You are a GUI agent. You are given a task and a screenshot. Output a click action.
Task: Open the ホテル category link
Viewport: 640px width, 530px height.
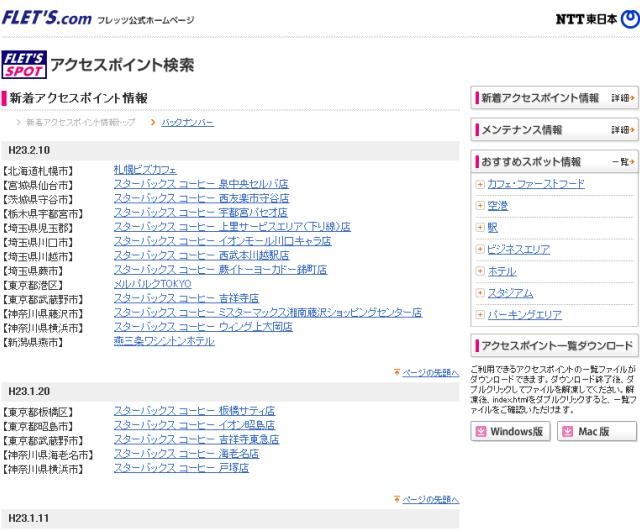coord(502,271)
